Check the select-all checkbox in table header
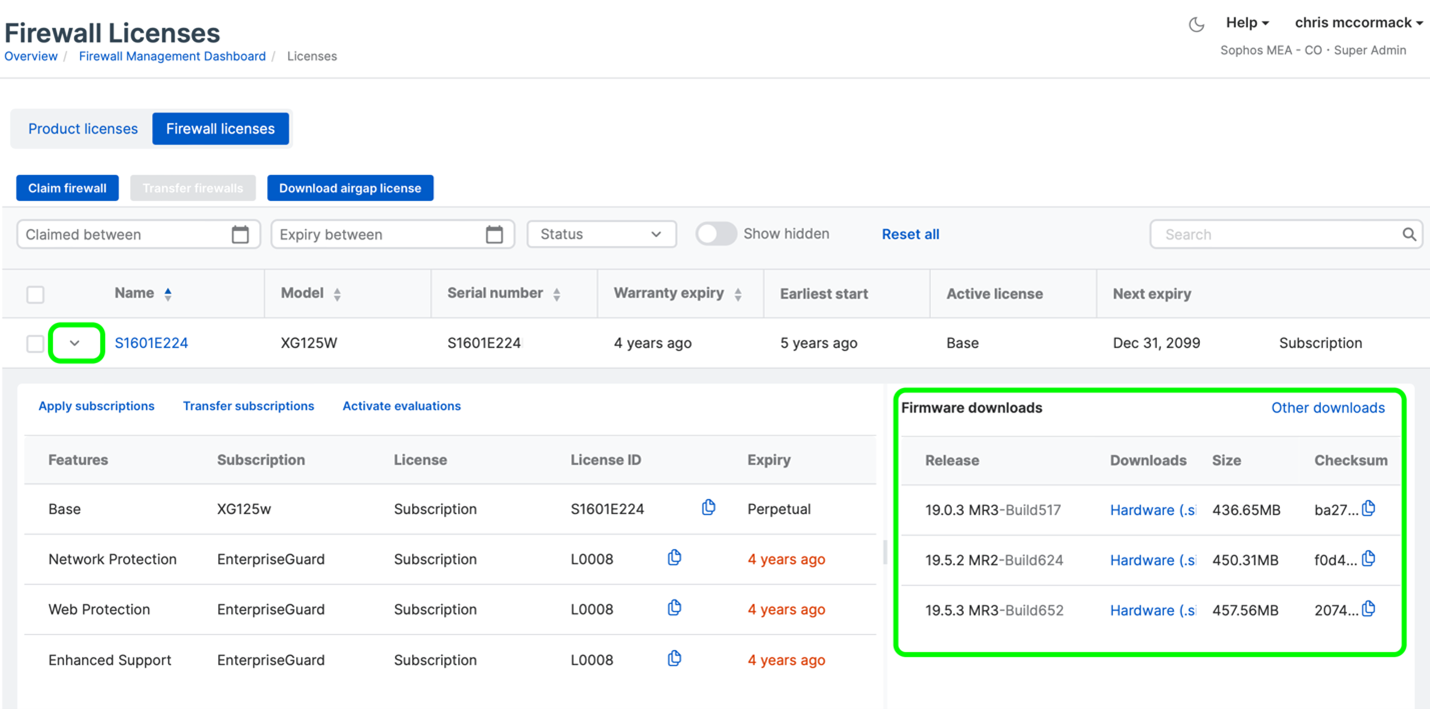This screenshot has width=1430, height=709. tap(35, 294)
